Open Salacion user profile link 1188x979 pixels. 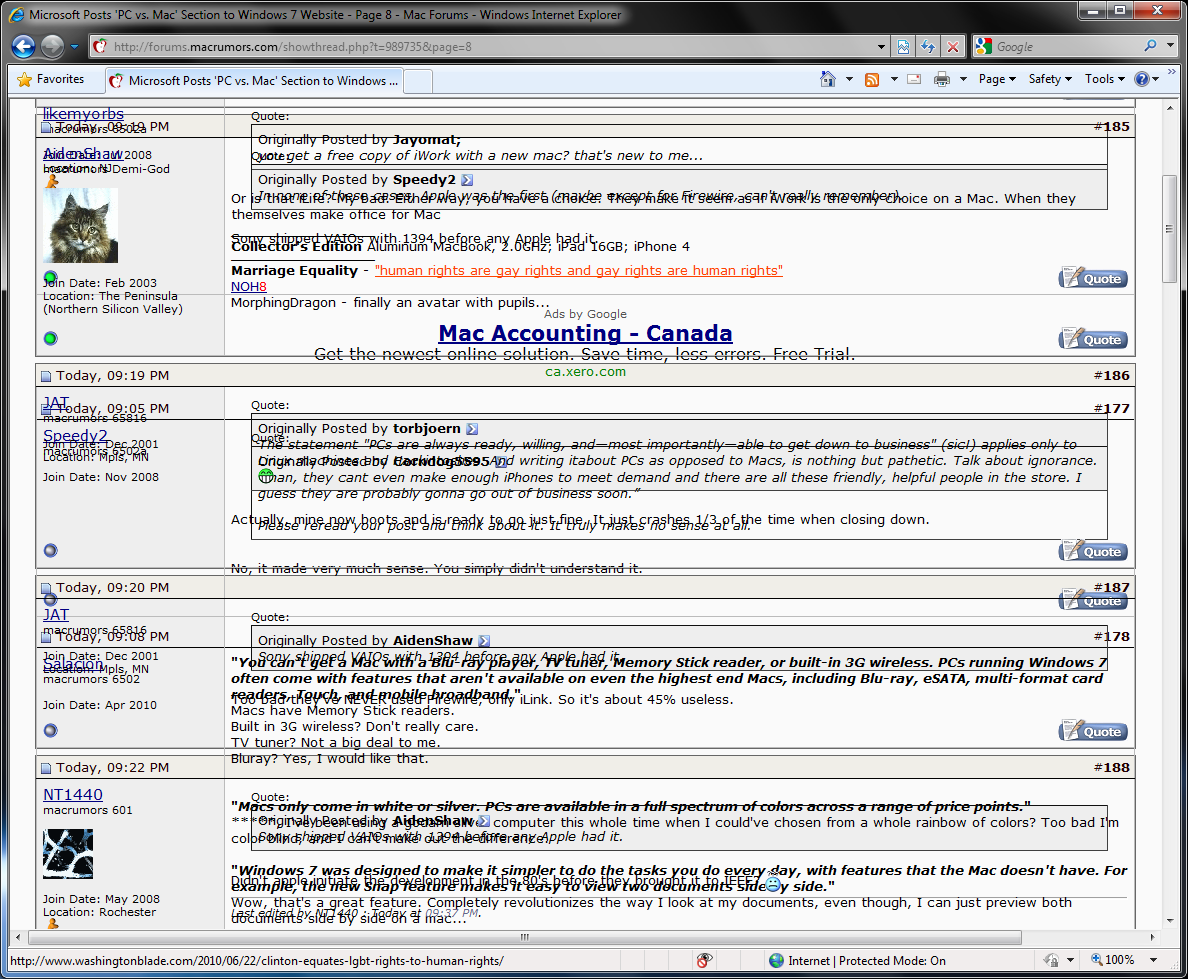pyautogui.click(x=73, y=664)
